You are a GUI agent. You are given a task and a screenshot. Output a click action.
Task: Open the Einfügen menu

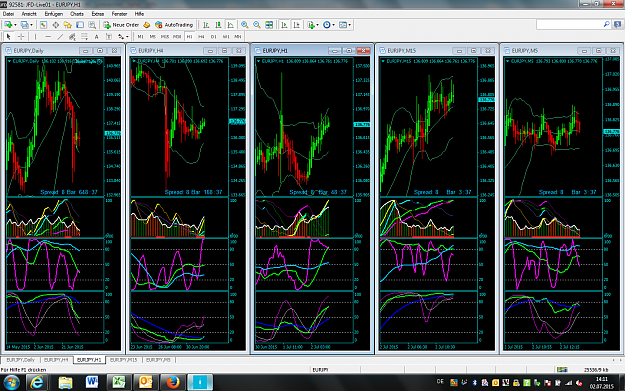53,14
